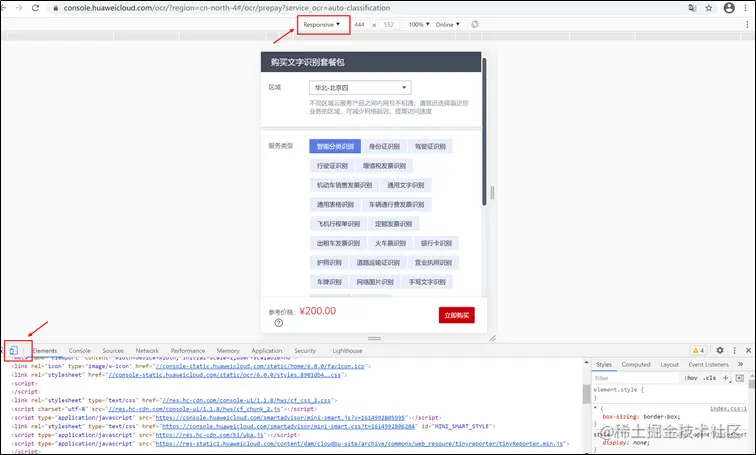This screenshot has height=455, width=756.
Task: Open the Chrome profile avatar
Action: (x=729, y=8)
